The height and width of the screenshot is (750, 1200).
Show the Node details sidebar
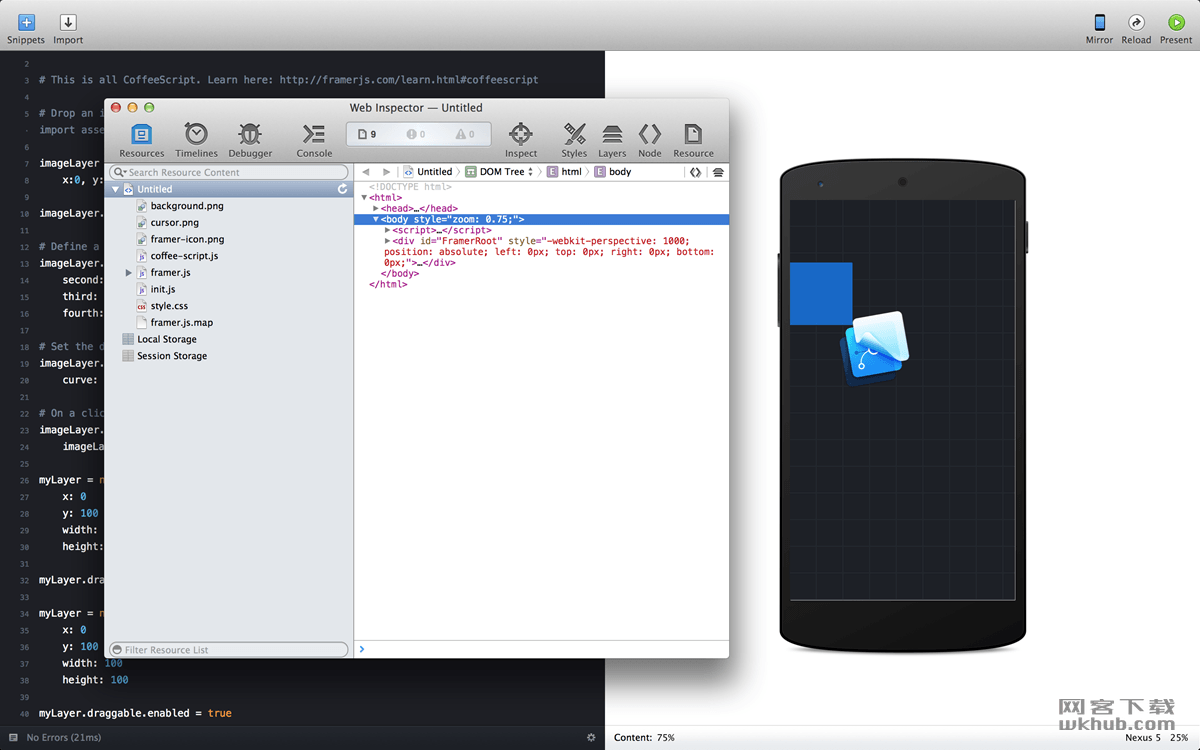tap(650, 139)
